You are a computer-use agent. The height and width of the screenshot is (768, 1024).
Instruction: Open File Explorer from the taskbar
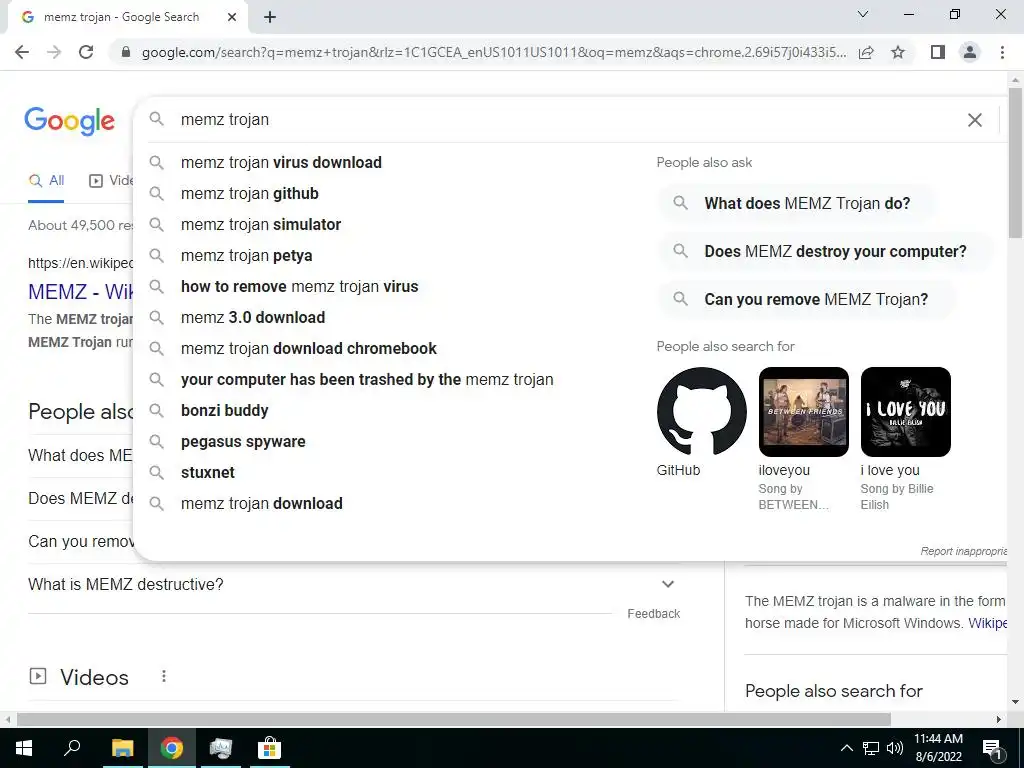122,748
